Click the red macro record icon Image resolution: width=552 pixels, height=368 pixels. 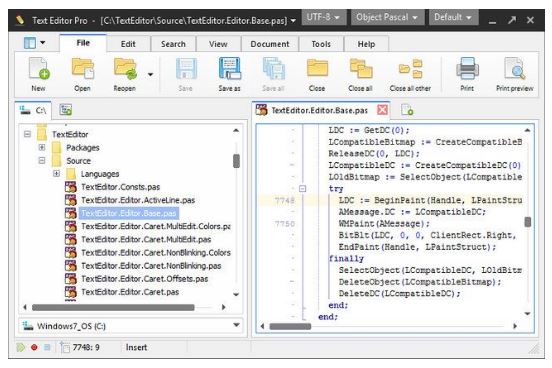34,348
